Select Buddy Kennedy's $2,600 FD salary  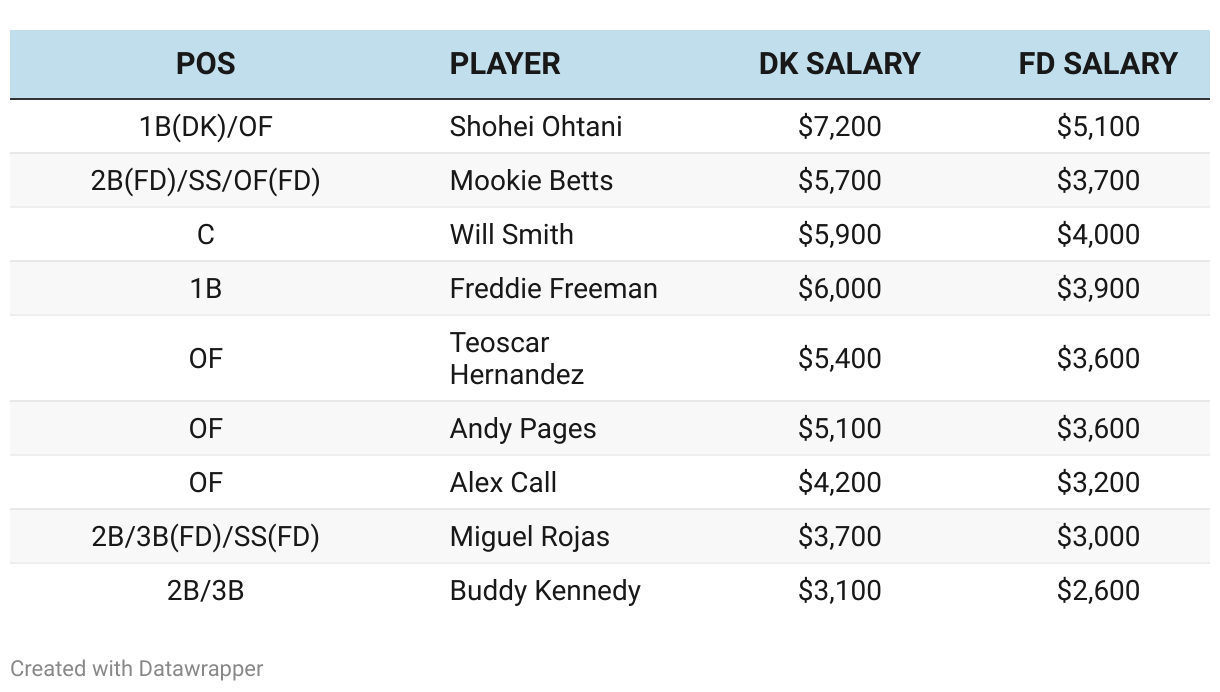click(1098, 590)
